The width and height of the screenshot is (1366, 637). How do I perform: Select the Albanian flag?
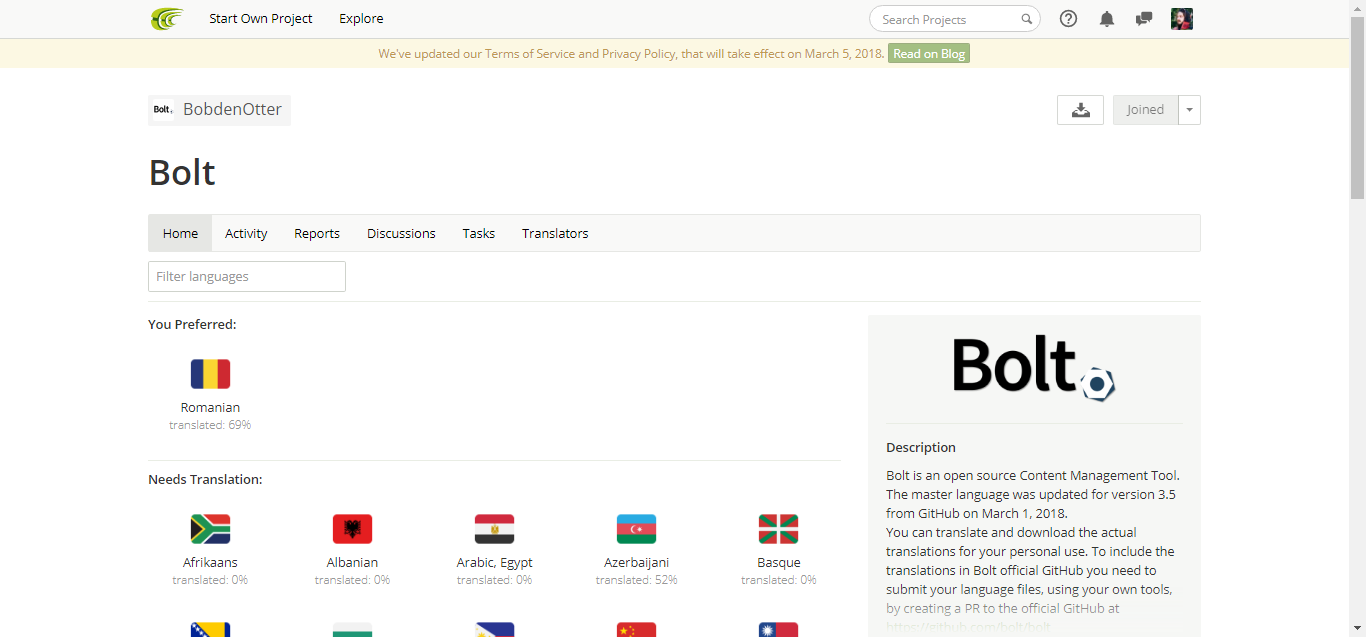point(352,529)
